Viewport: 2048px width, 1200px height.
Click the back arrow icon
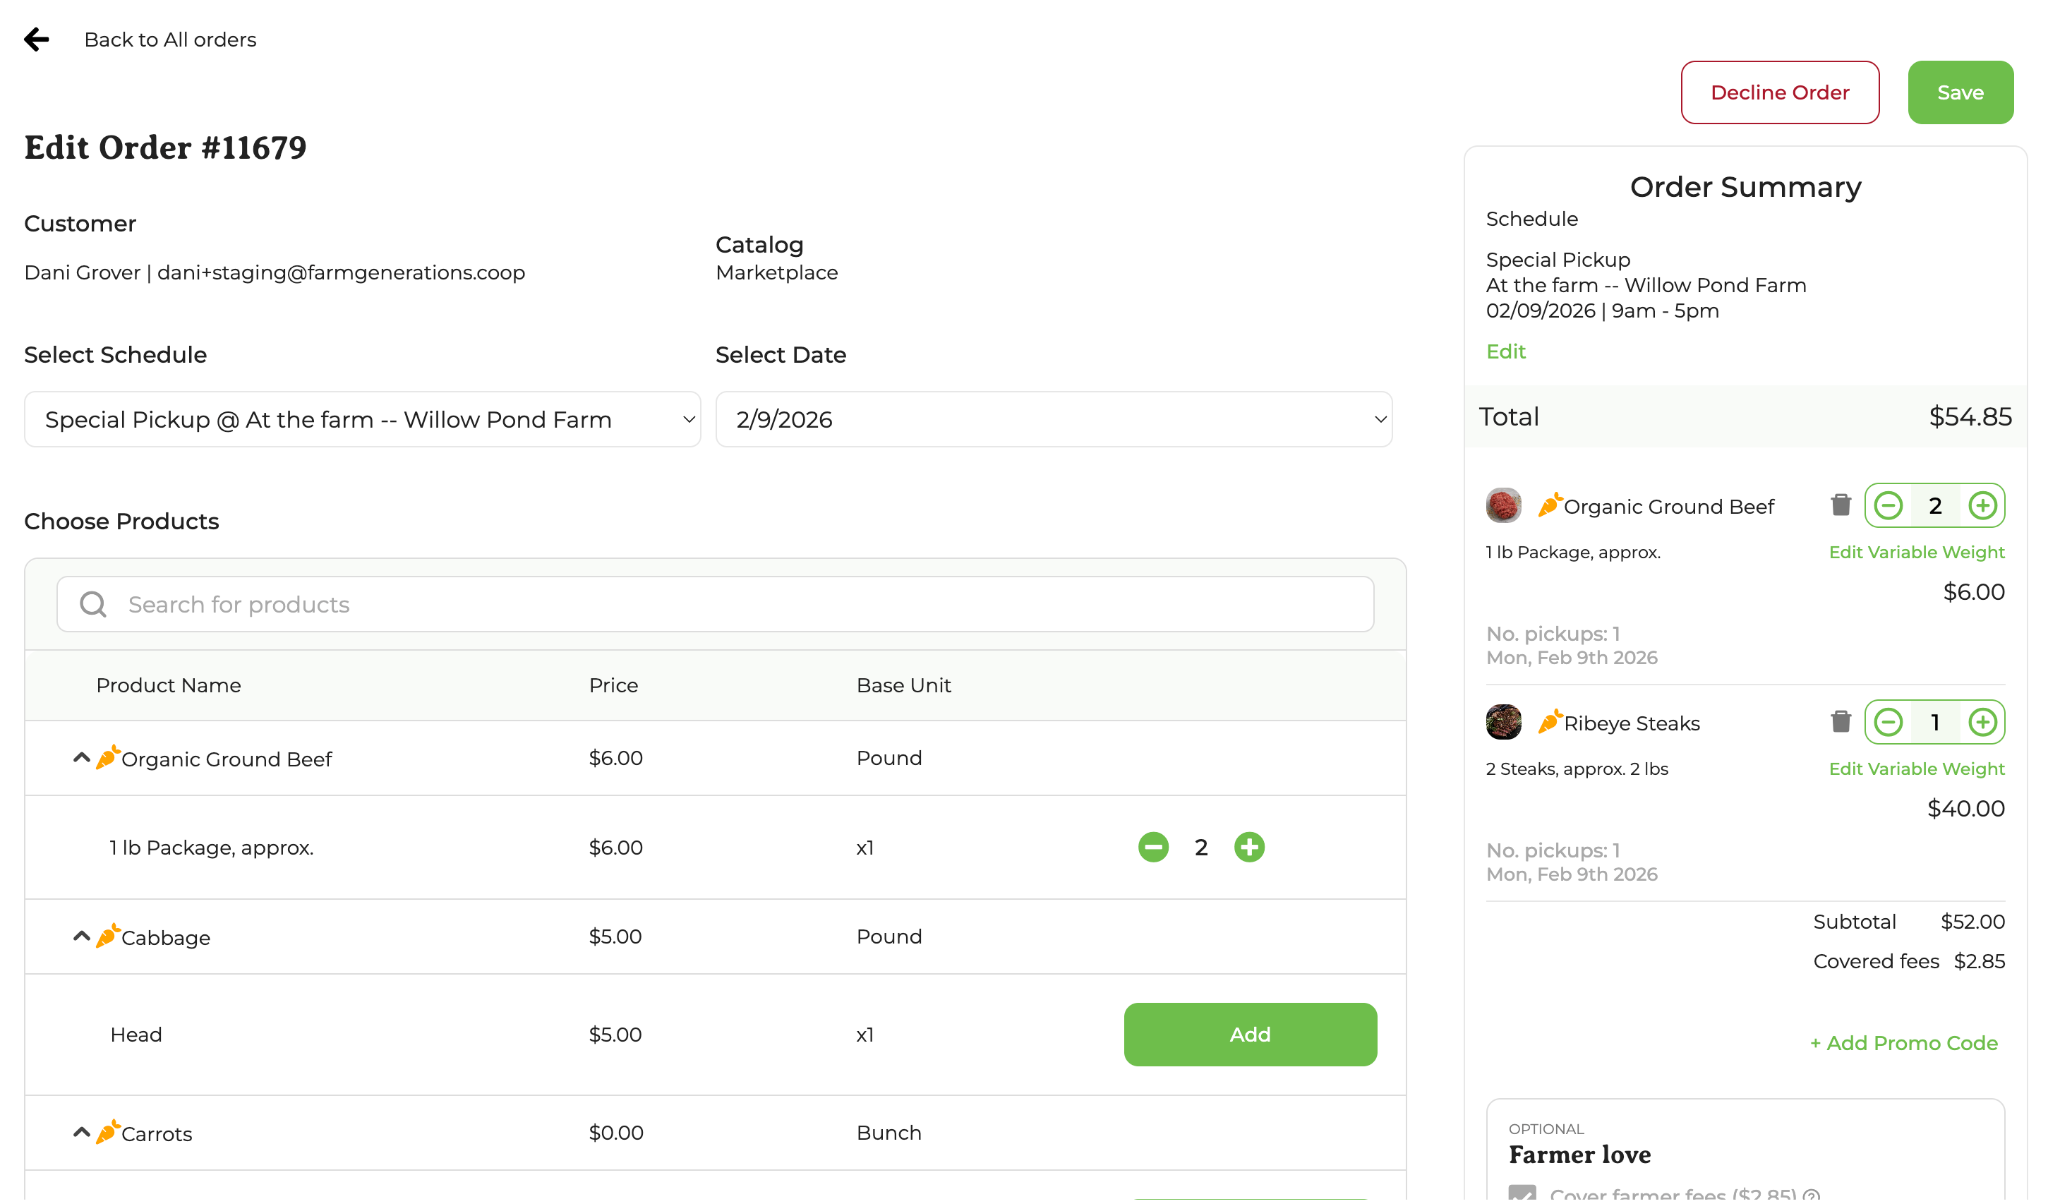coord(37,39)
